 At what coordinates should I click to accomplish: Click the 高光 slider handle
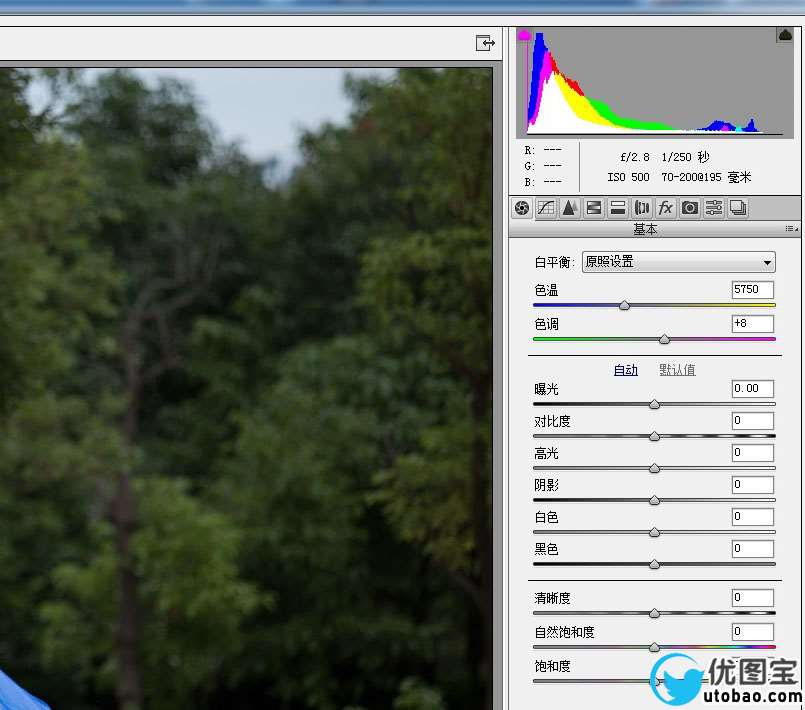pyautogui.click(x=654, y=468)
